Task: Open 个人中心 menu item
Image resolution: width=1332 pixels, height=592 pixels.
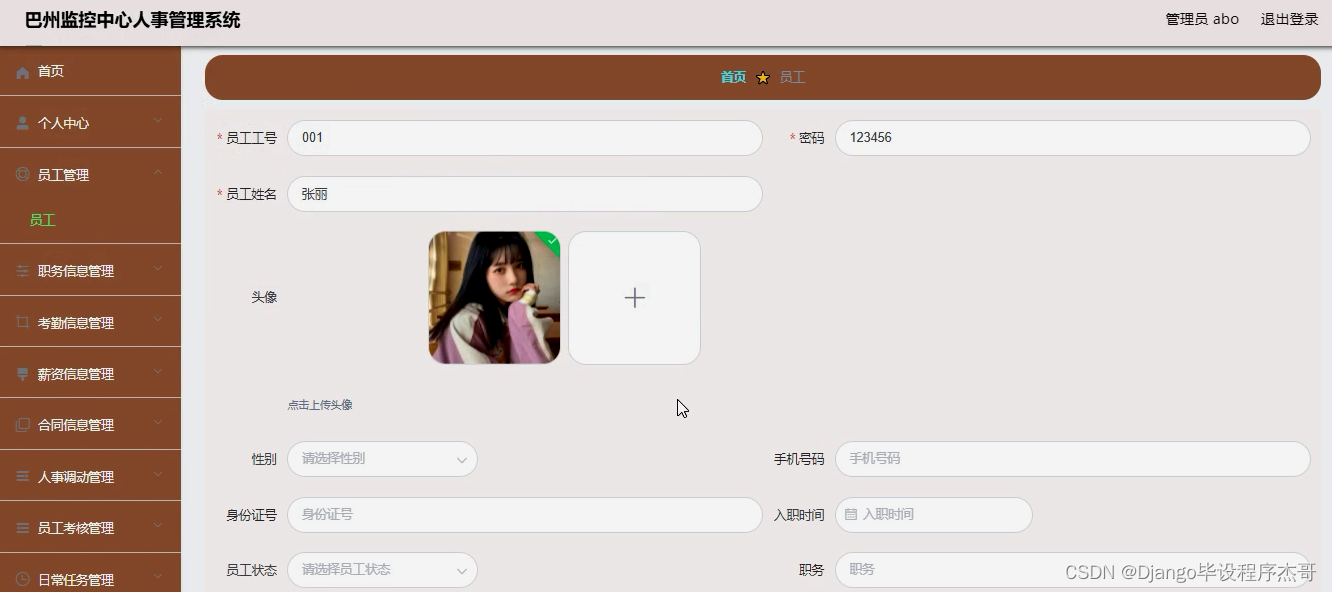Action: [90, 123]
